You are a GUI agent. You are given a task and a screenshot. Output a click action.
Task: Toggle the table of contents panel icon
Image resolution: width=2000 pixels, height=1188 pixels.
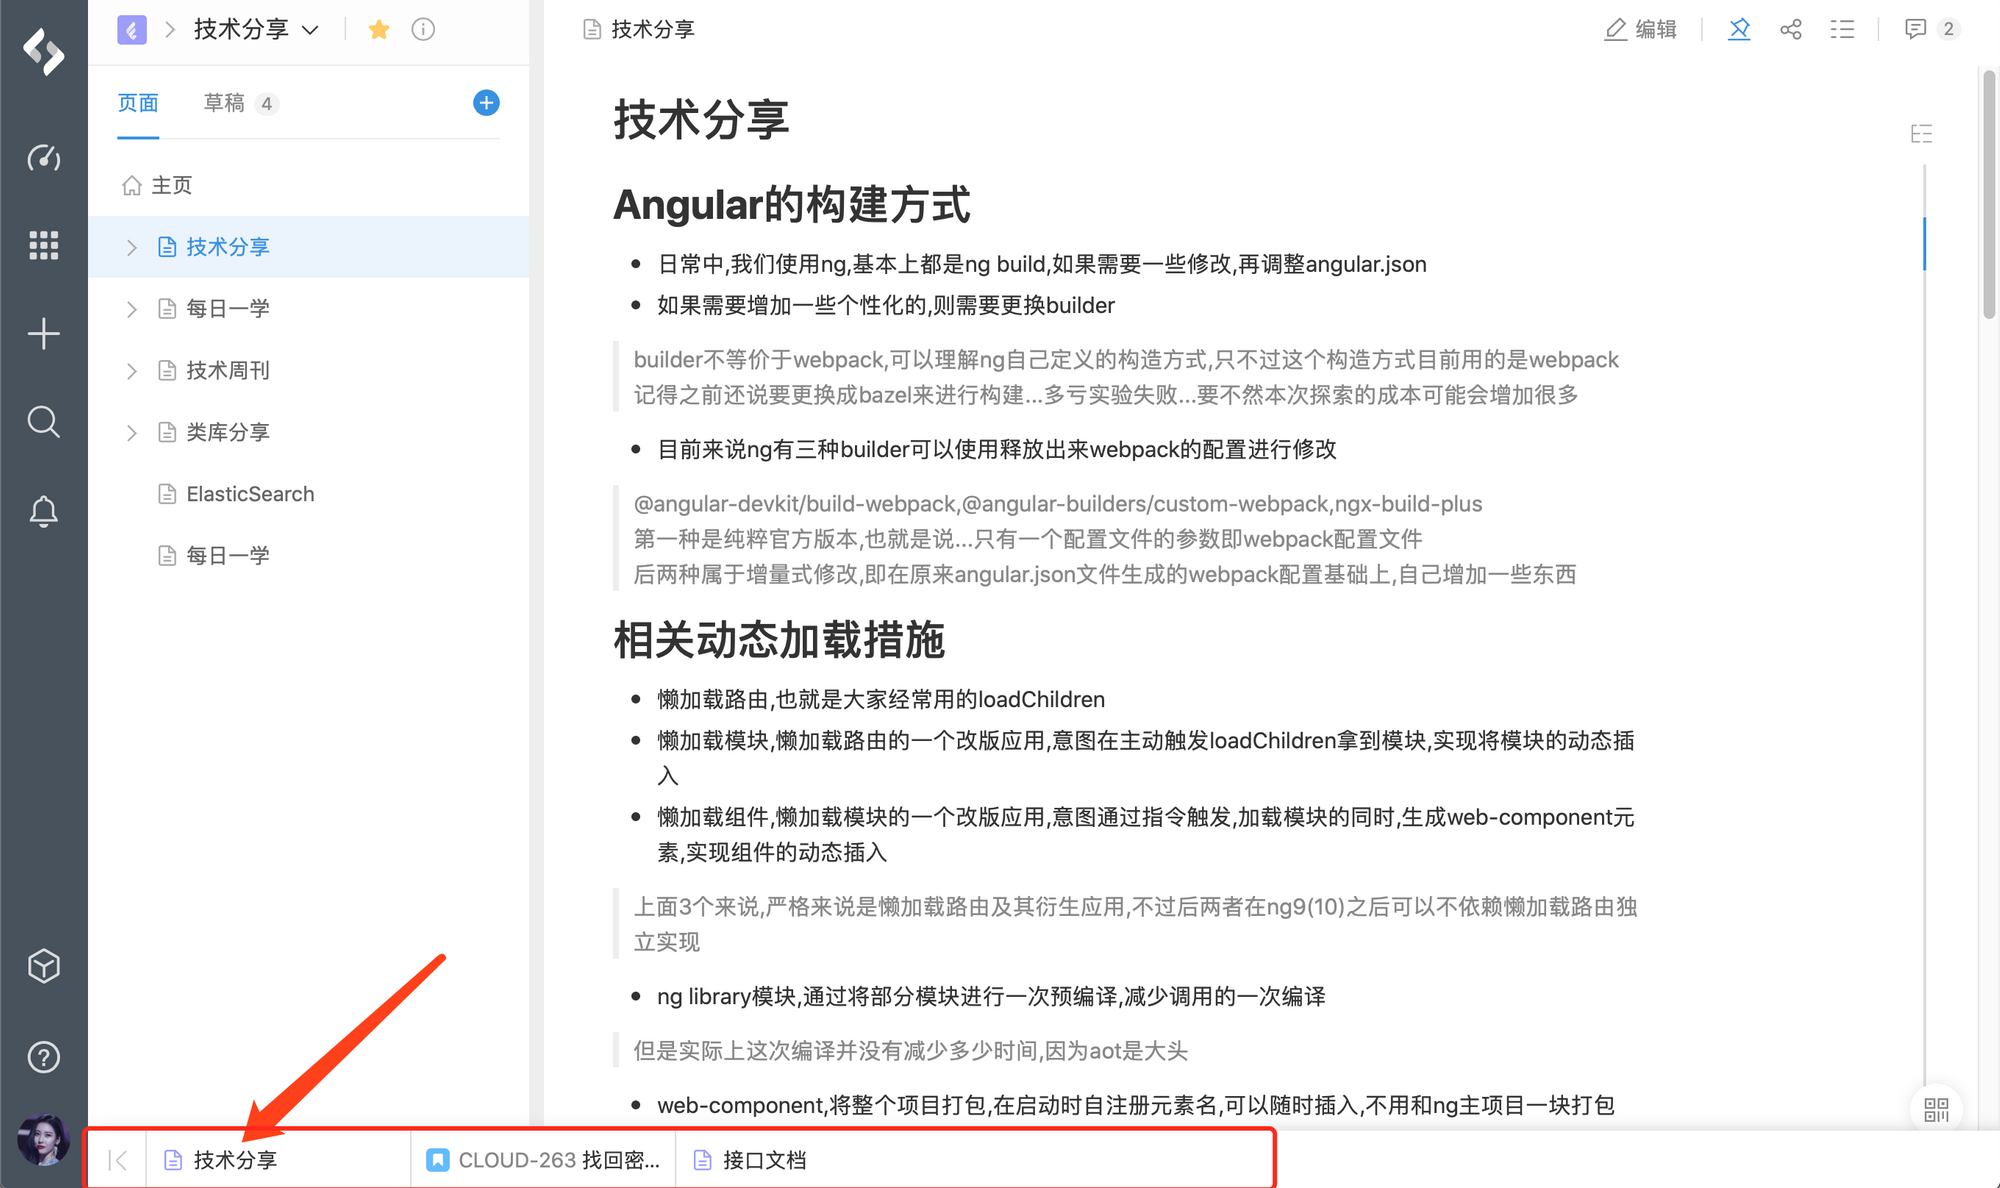coord(1921,134)
